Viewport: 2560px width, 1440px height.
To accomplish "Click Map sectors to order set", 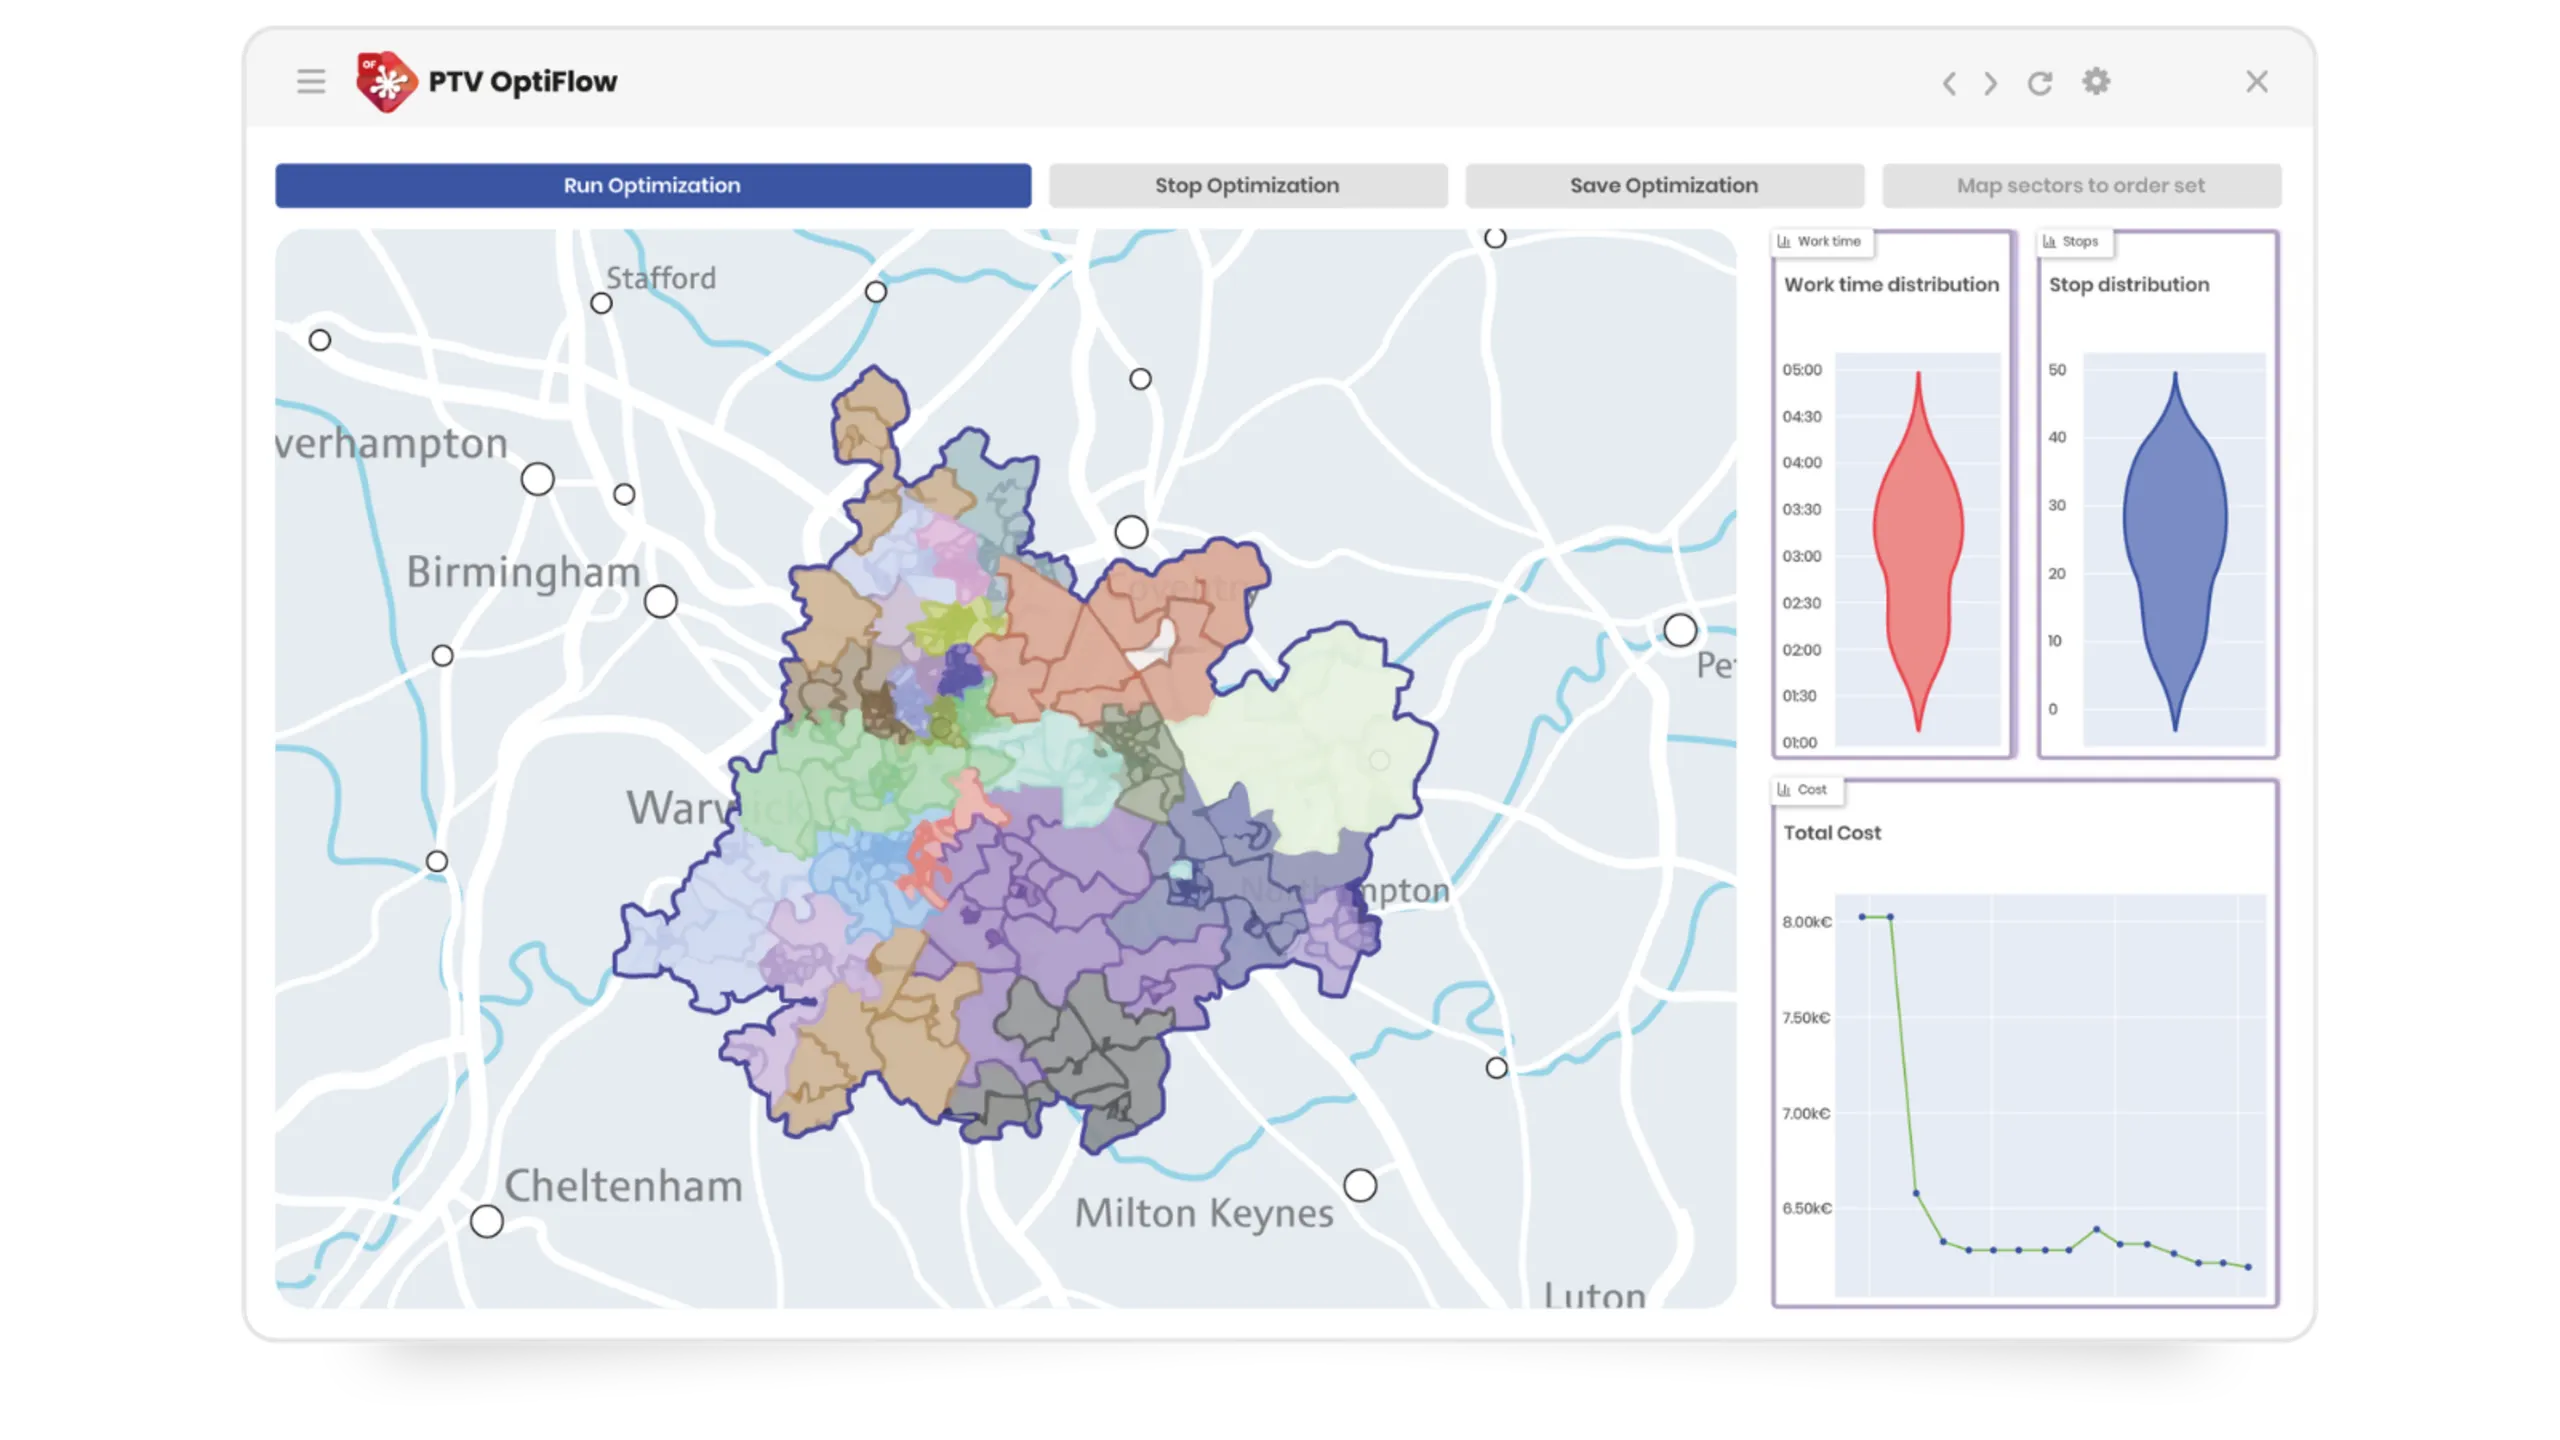I will (2081, 185).
